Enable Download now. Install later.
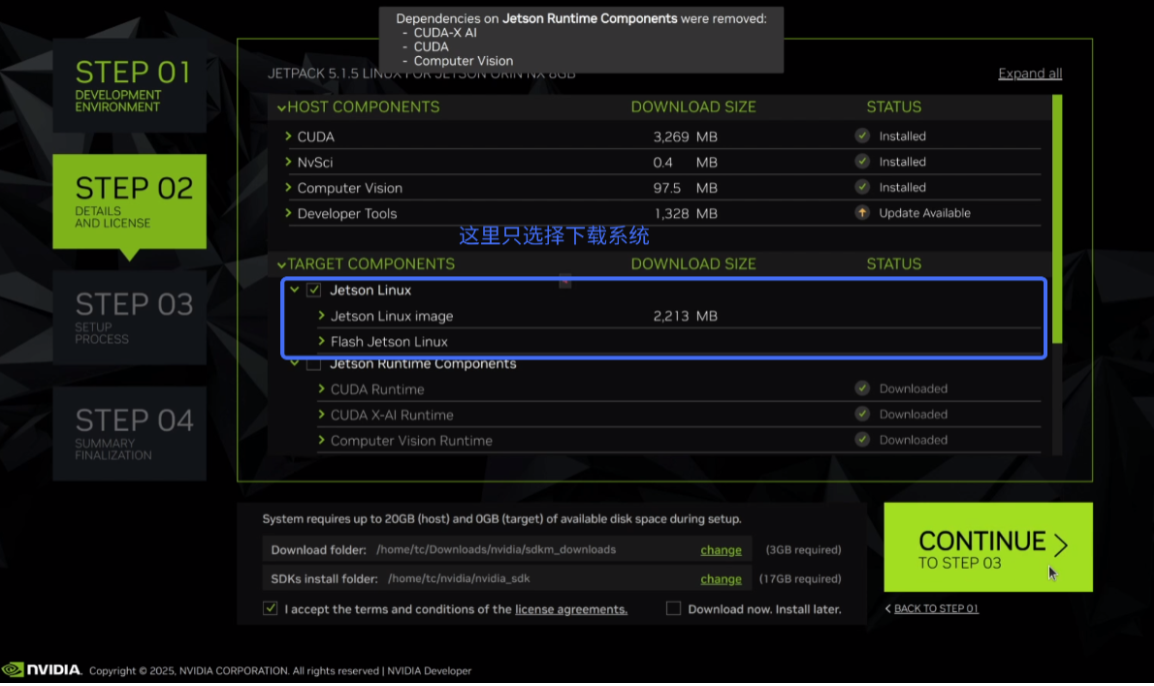Viewport: 1154px width, 686px height. click(x=673, y=608)
